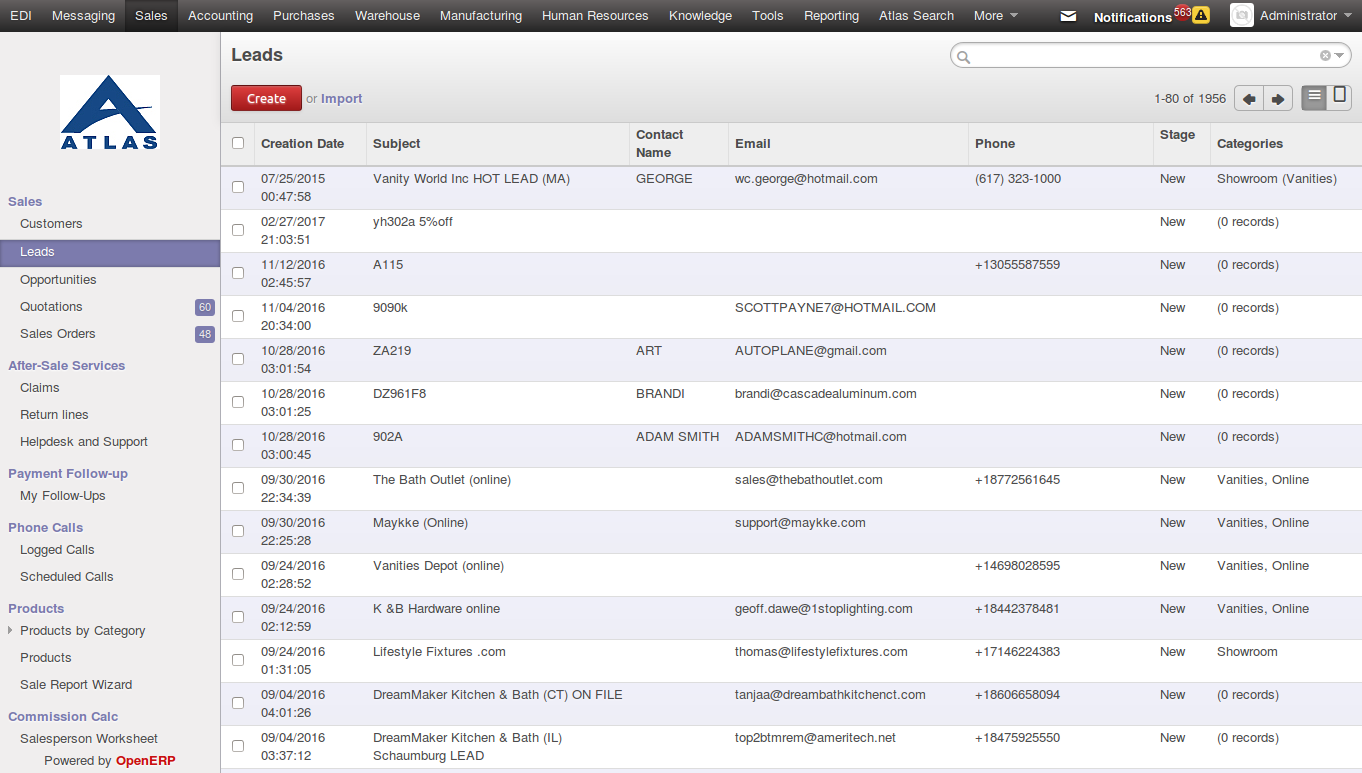Open the Warehouse top menu
Screen dimensions: 1362x773
point(387,16)
